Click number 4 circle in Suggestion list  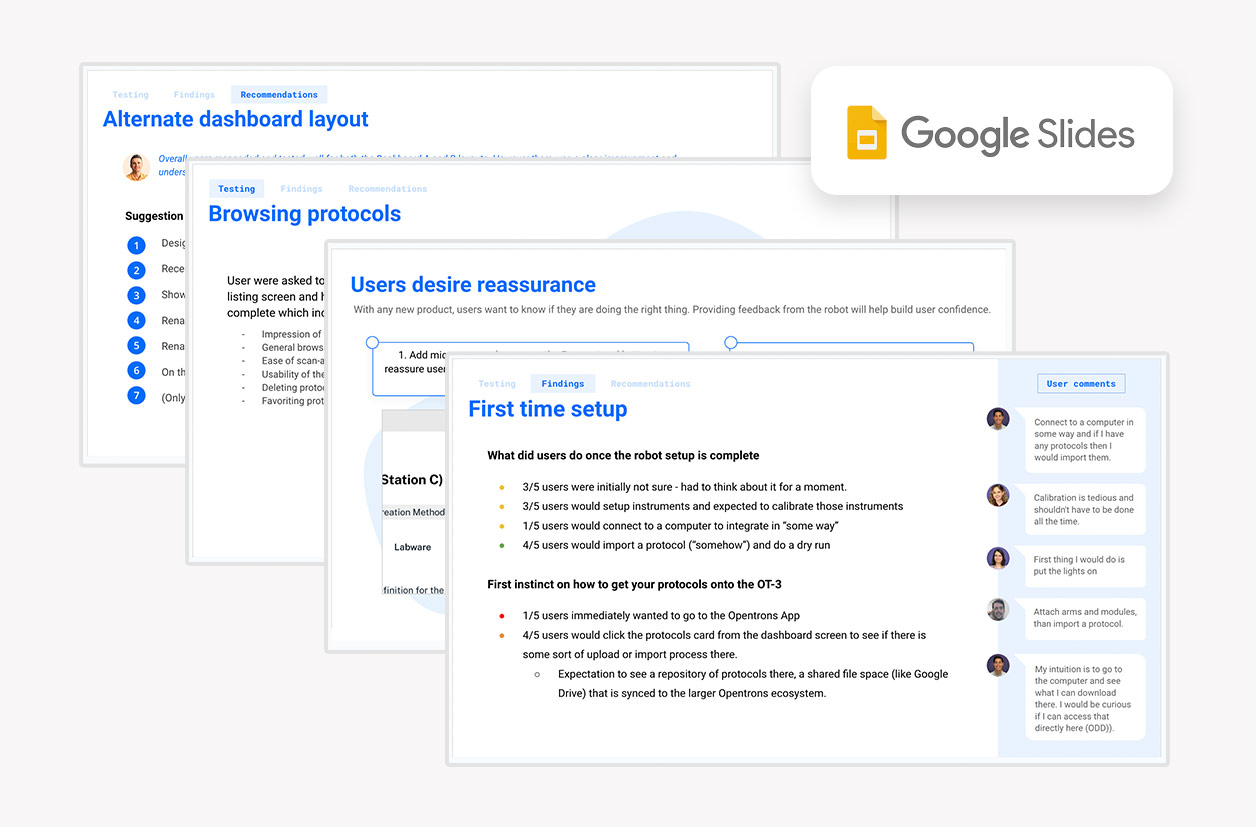click(x=137, y=321)
